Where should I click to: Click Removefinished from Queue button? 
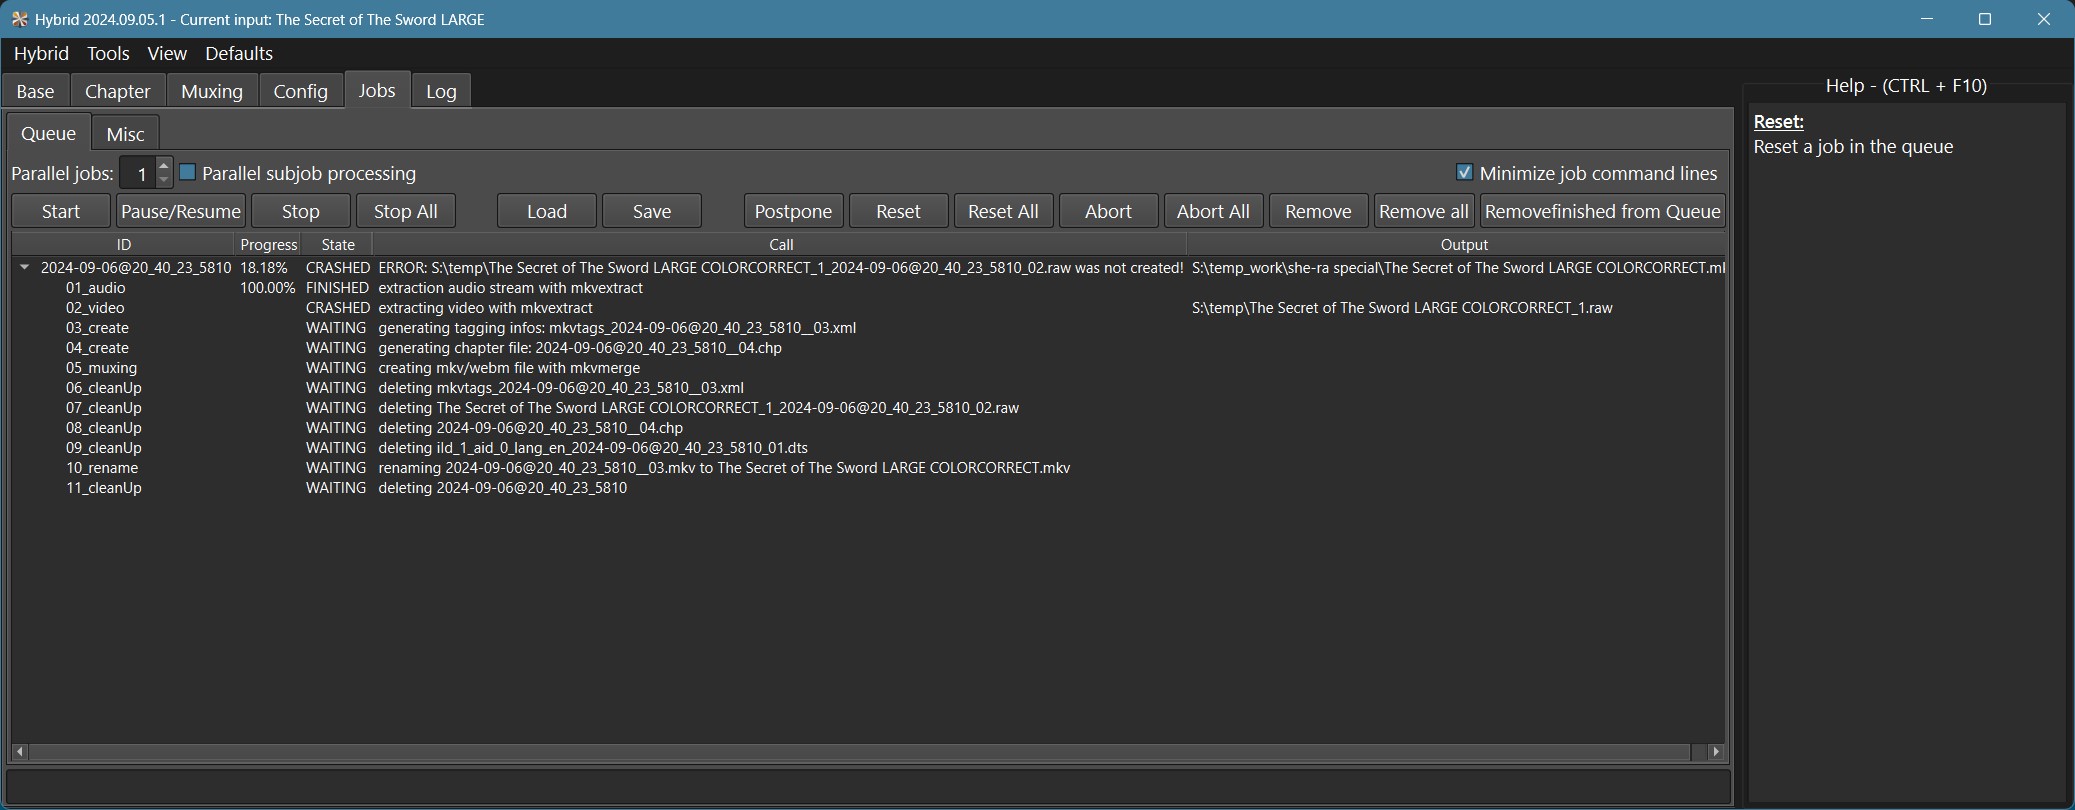tap(1602, 211)
